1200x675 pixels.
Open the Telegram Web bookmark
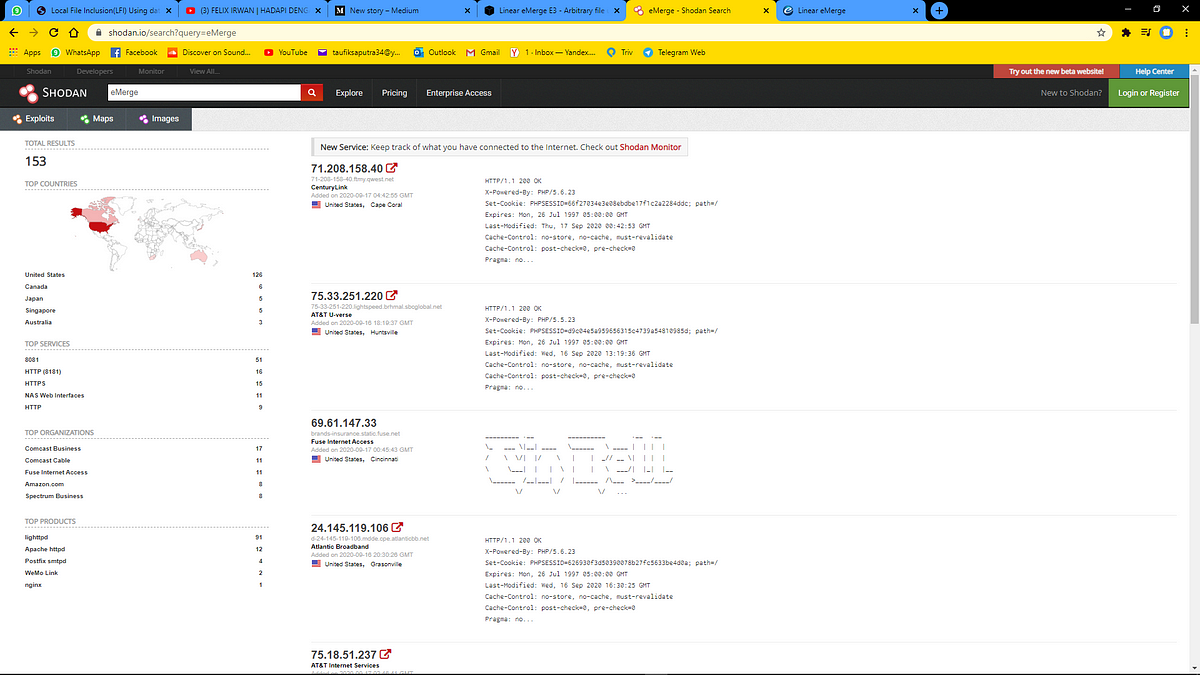coord(674,52)
